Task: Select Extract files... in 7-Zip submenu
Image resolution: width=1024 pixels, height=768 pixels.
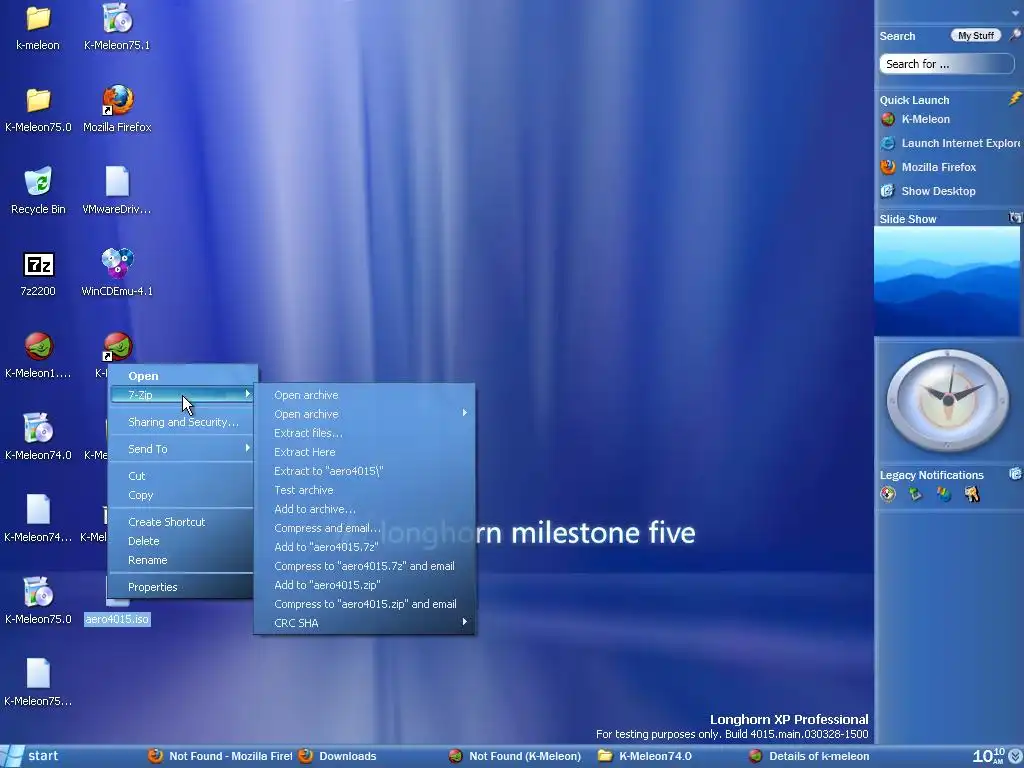Action: (364, 433)
